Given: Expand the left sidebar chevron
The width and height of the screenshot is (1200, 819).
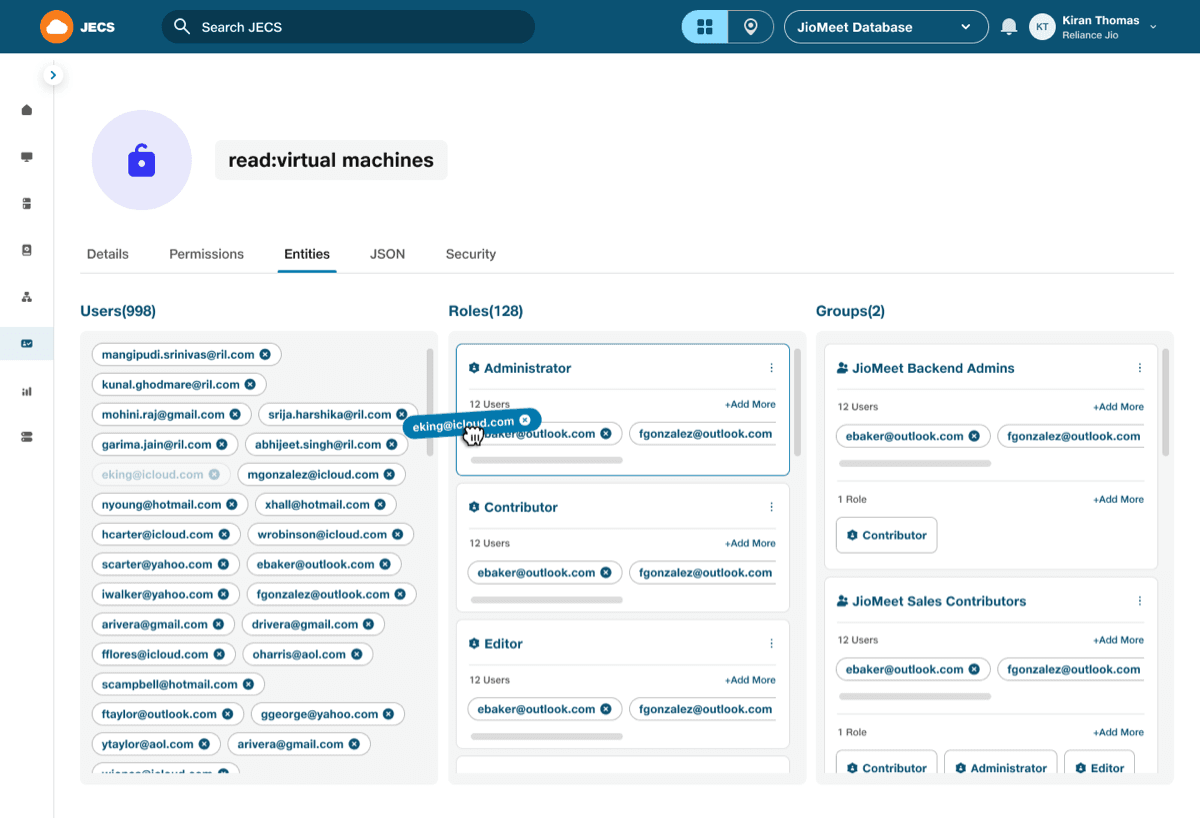Looking at the screenshot, I should coord(53,75).
